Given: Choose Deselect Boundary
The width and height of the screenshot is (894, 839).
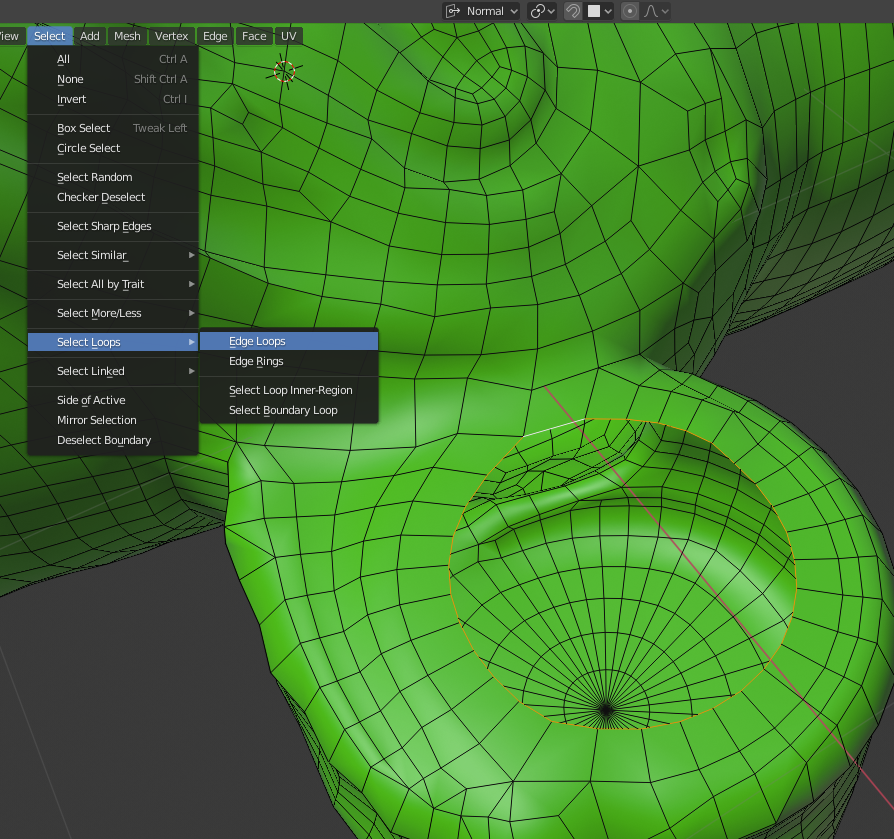Looking at the screenshot, I should pos(113,440).
